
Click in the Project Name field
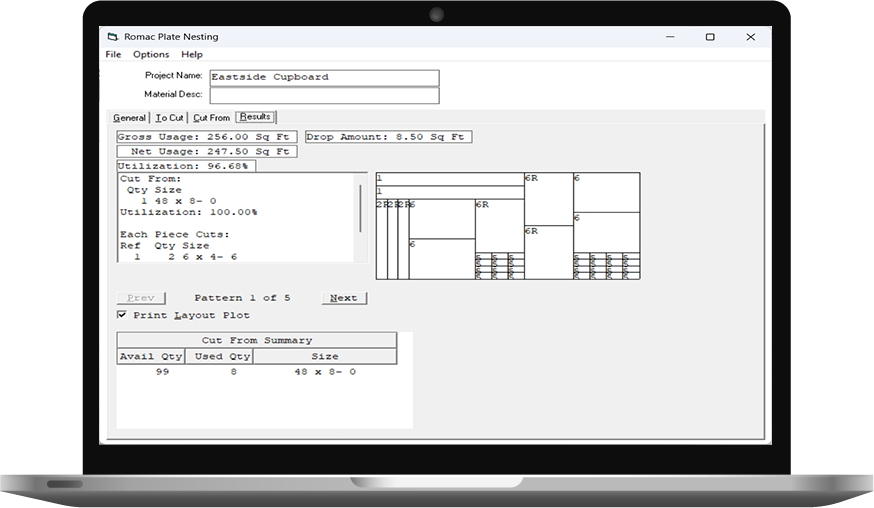coord(323,77)
